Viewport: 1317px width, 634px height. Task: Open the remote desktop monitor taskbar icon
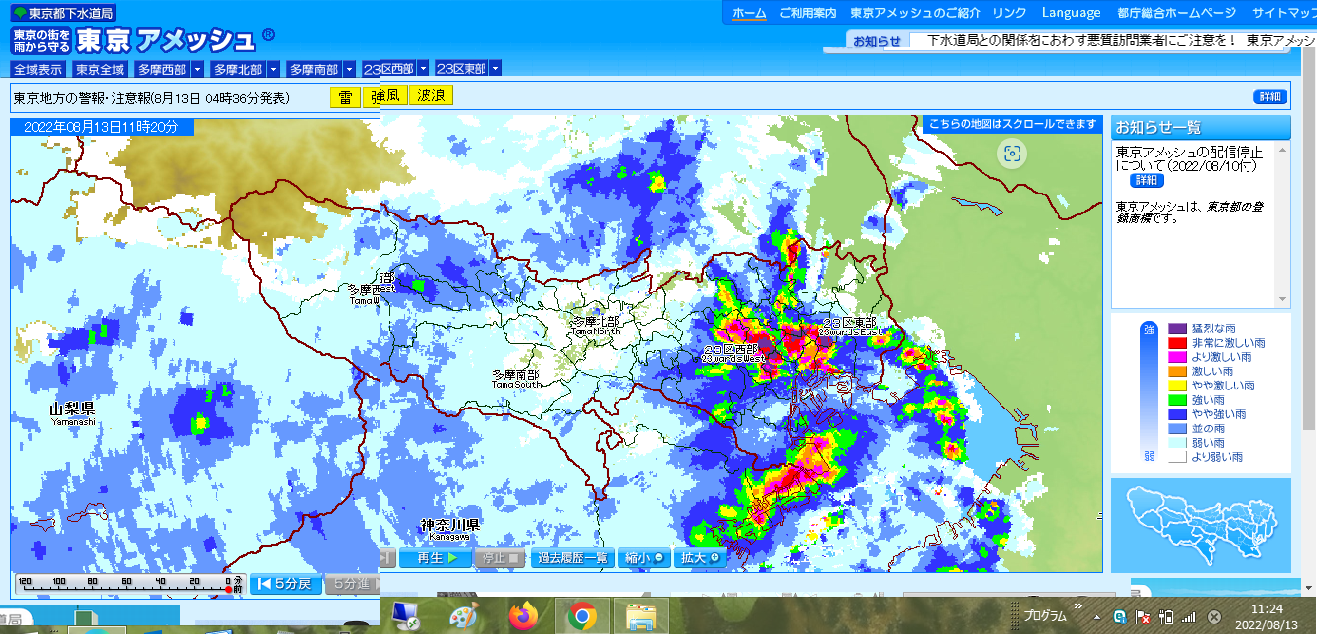click(405, 616)
